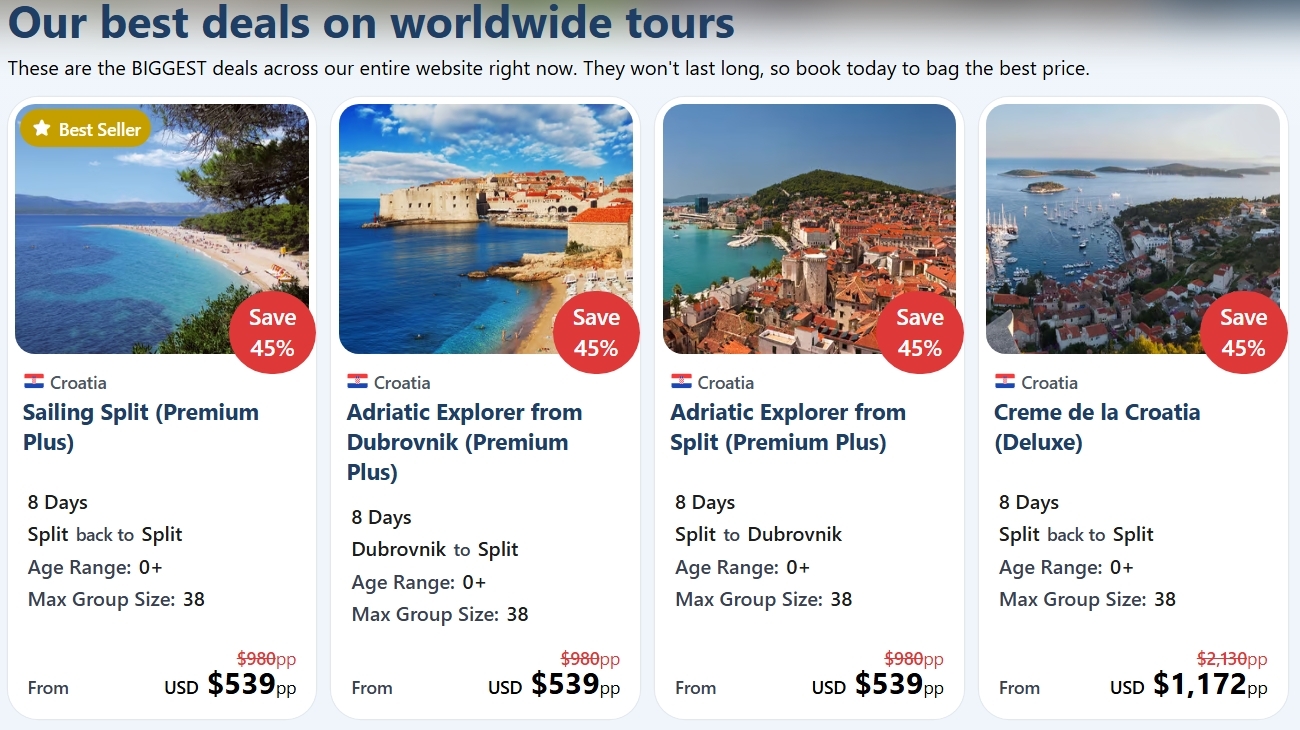
Task: Click the $1,172 price on Creme de la Croatia
Action: point(1199,684)
